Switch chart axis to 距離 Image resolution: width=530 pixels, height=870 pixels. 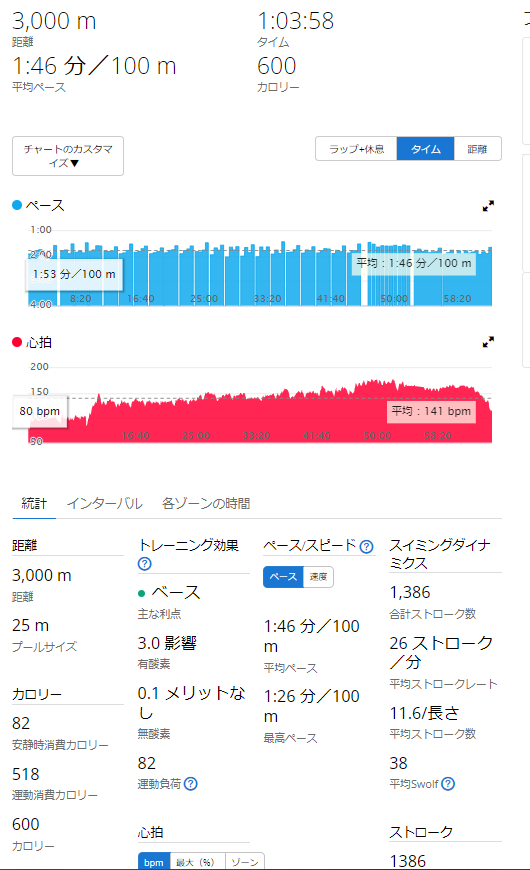[x=477, y=149]
